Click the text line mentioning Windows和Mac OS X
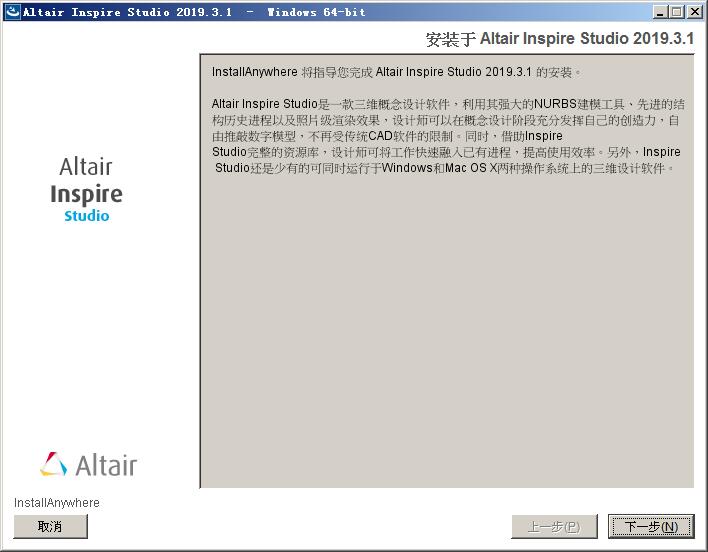Screen dimensions: 708x552 coord(445,168)
